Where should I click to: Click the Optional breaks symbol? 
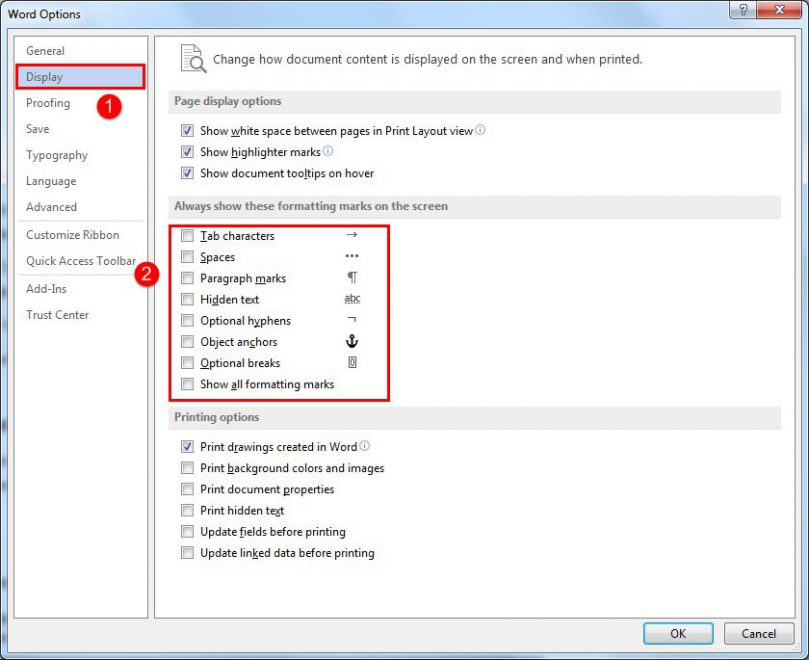pos(351,362)
